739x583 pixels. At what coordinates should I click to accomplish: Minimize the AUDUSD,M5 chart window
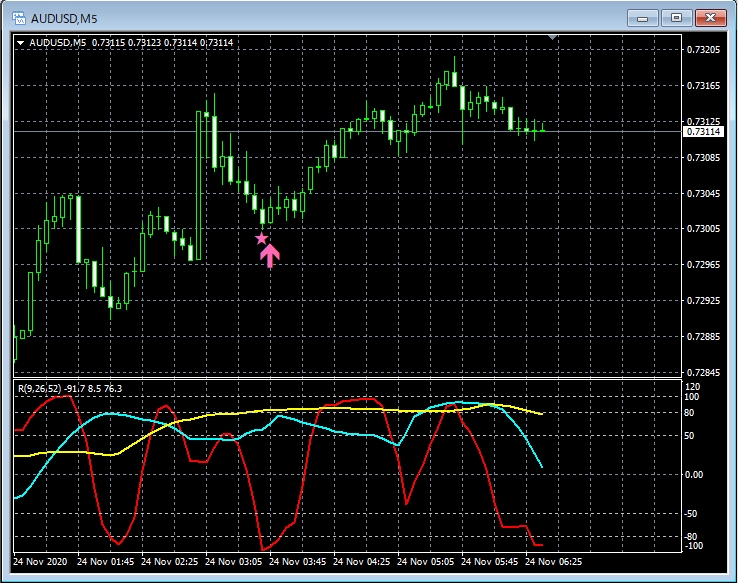click(642, 18)
